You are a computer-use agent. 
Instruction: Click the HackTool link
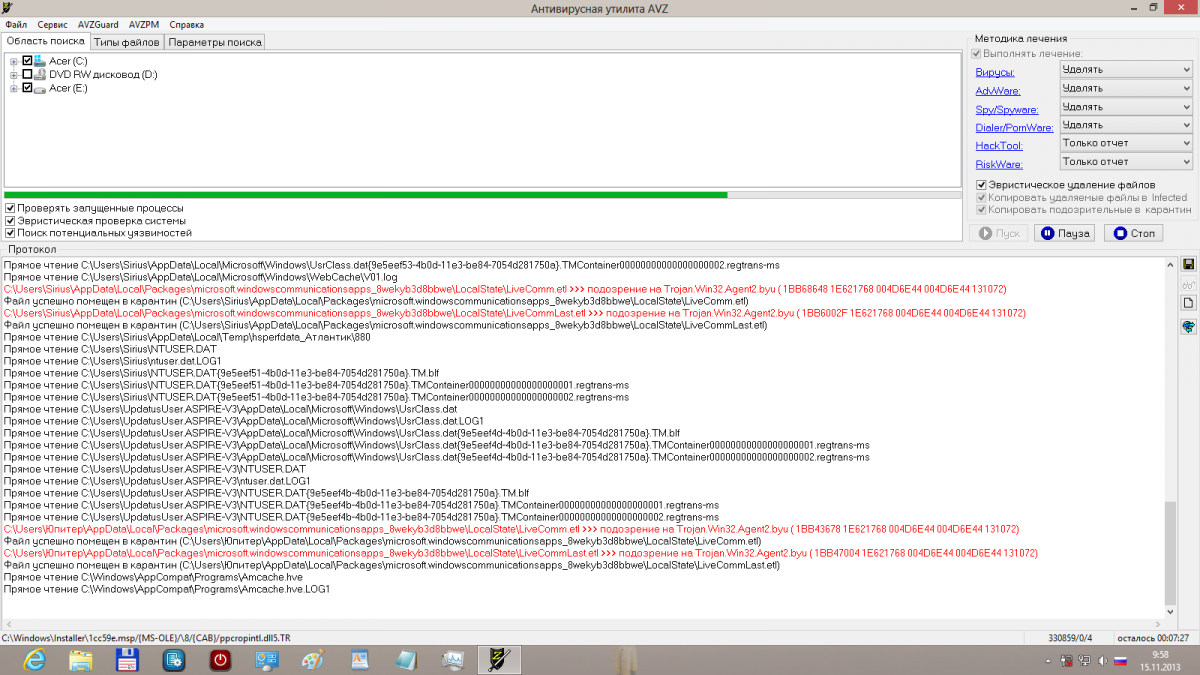click(999, 146)
